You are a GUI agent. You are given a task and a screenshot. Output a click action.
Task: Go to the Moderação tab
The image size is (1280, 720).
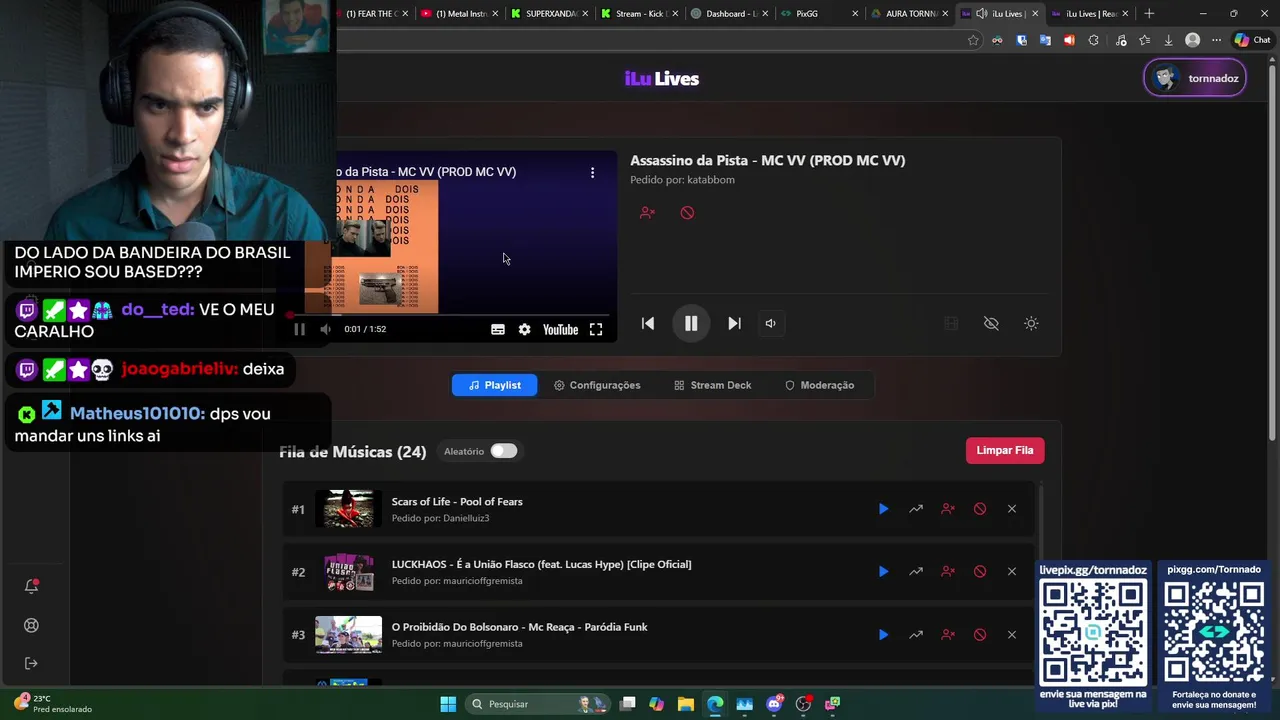[819, 385]
